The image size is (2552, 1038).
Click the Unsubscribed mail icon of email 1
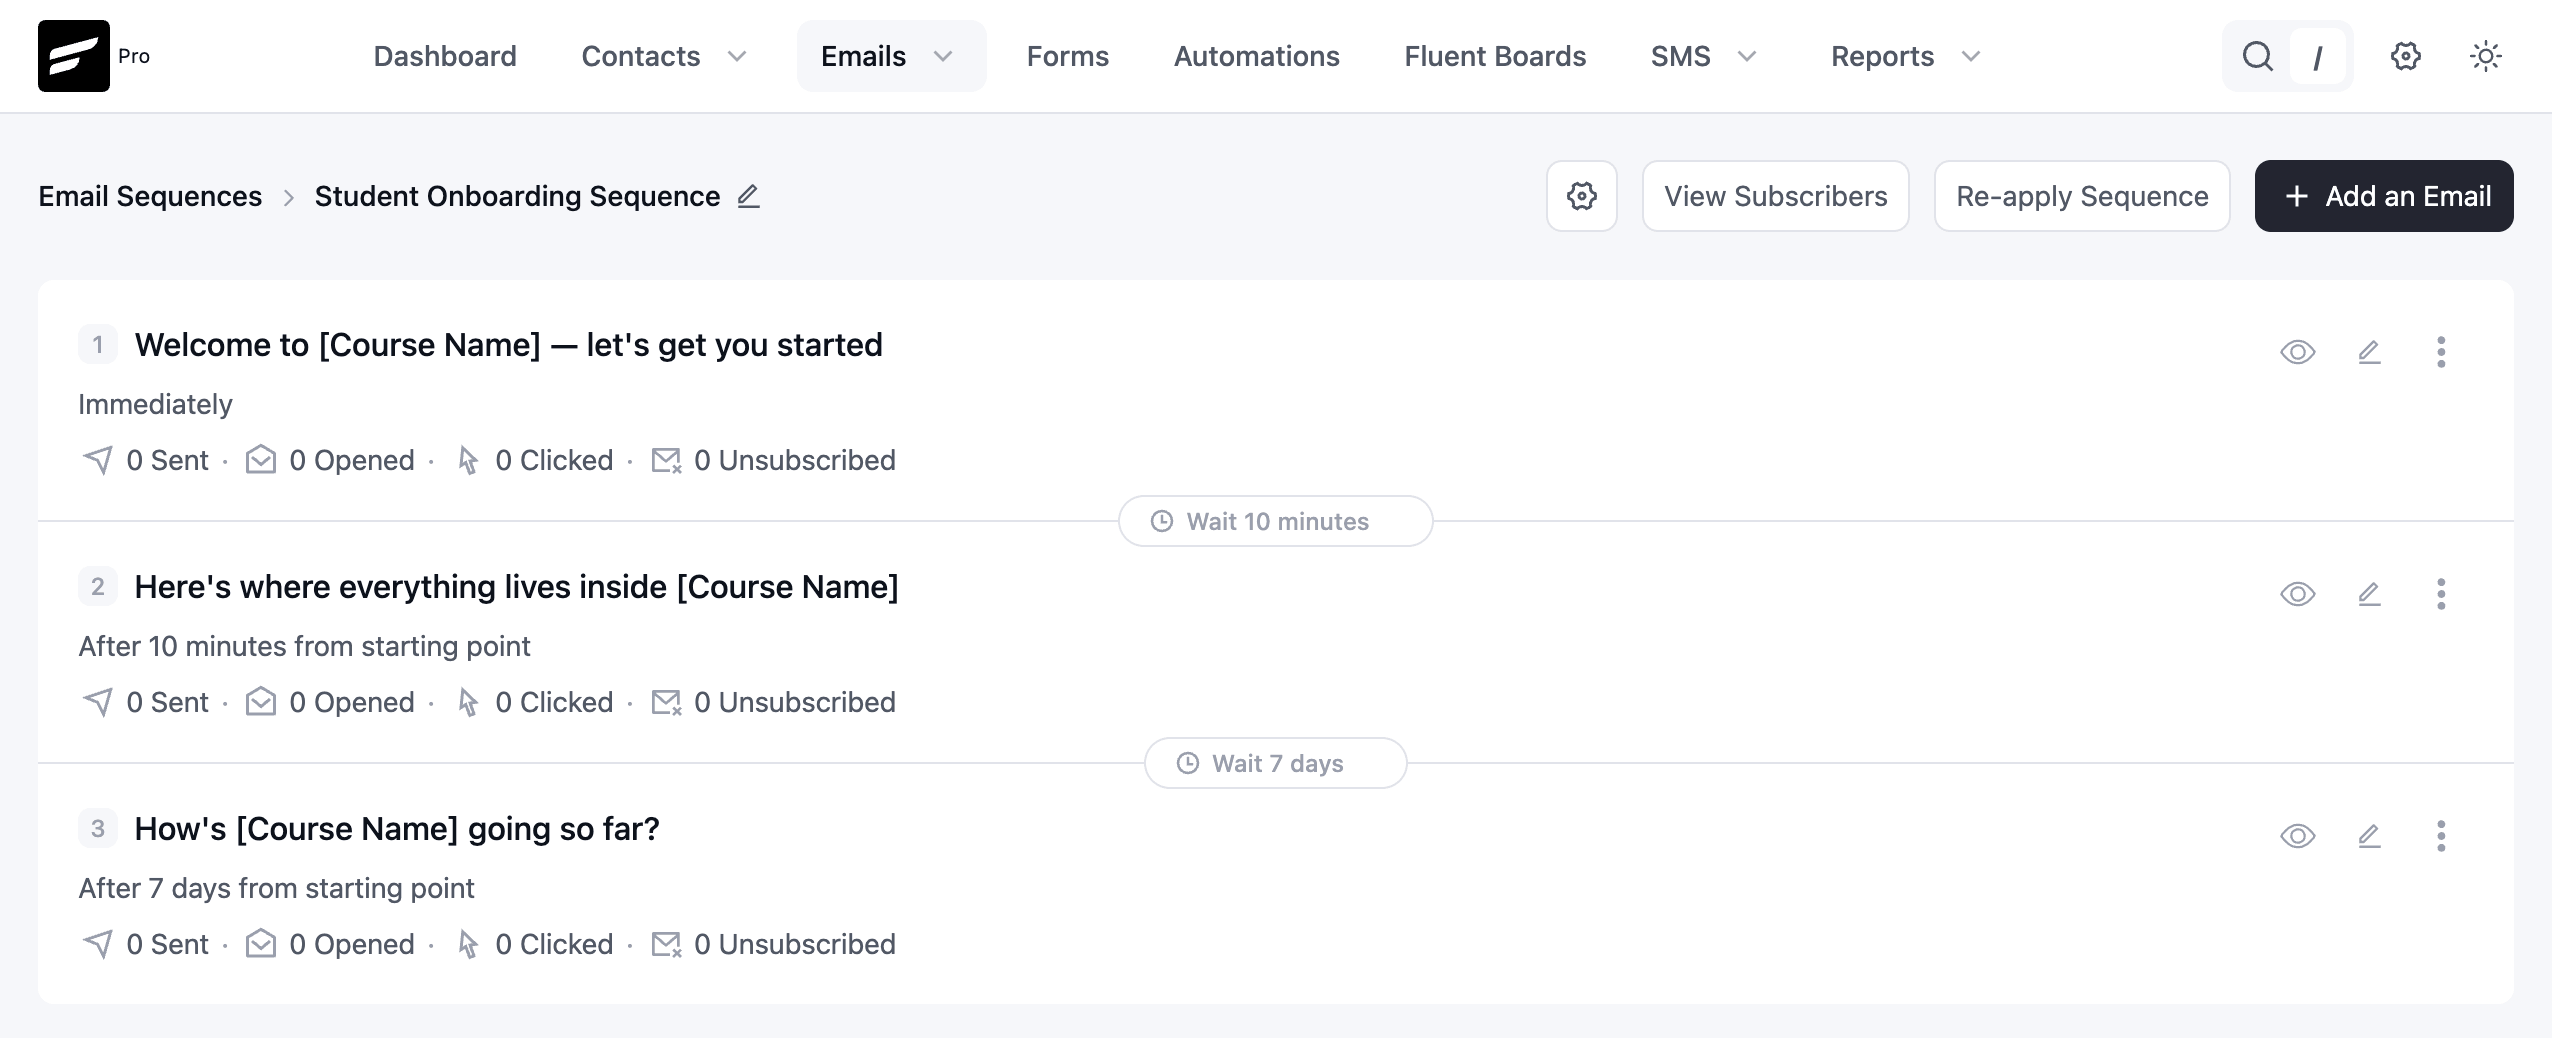click(666, 460)
